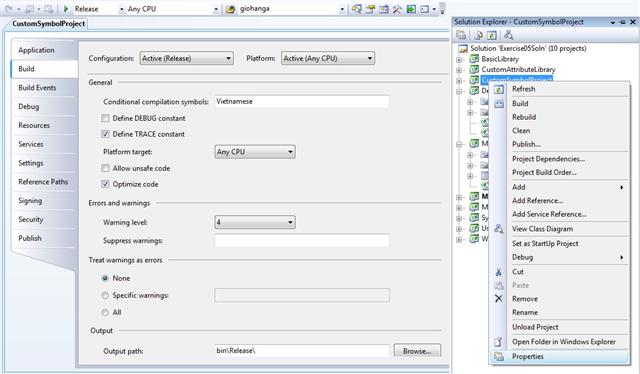Image resolution: width=640 pixels, height=374 pixels.
Task: Click the Find in Files folder icon beside giohanga
Action: (230, 9)
